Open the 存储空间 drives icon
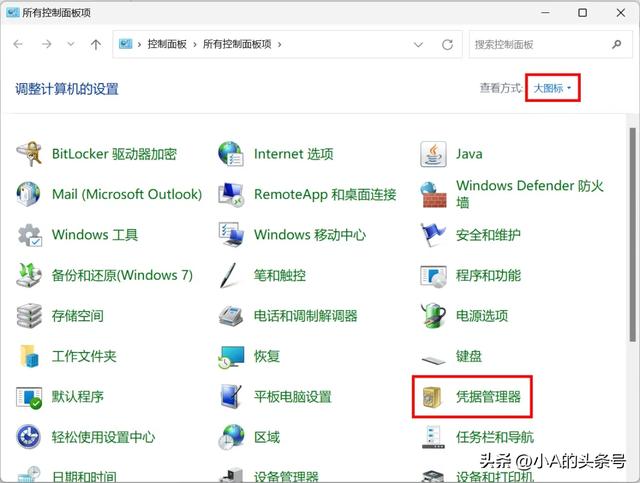The width and height of the screenshot is (640, 483). tap(29, 315)
